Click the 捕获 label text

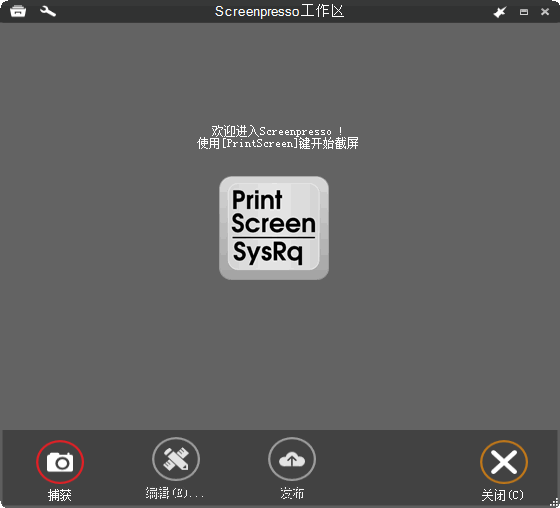point(60,495)
